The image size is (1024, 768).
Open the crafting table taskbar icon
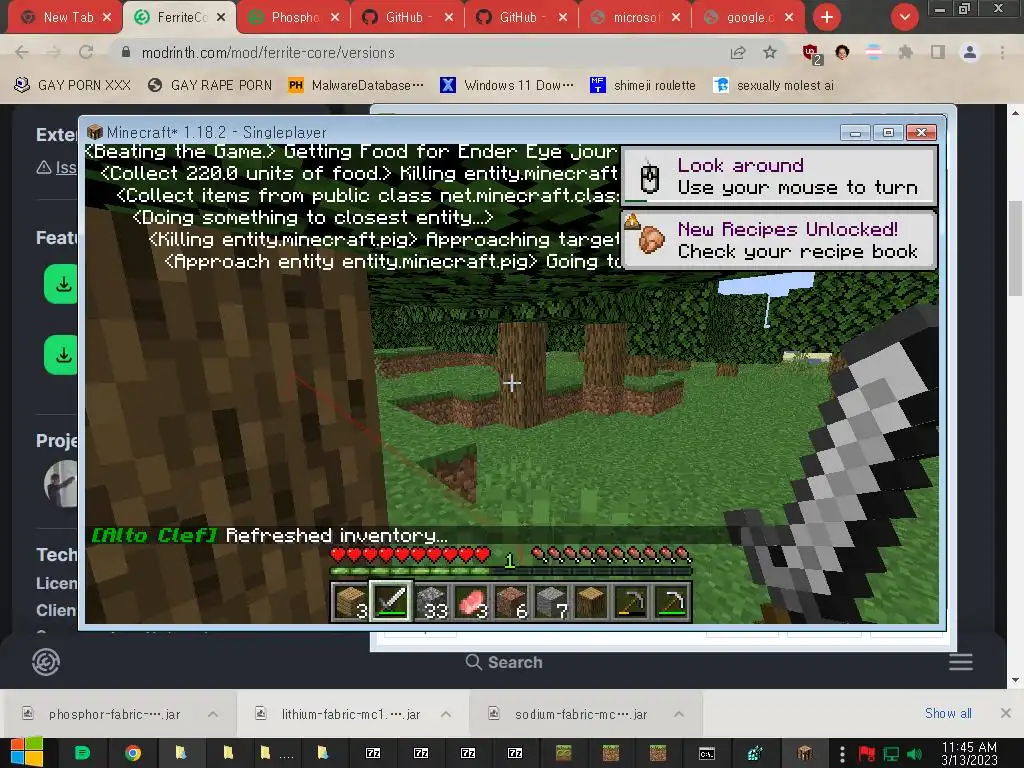(805, 753)
